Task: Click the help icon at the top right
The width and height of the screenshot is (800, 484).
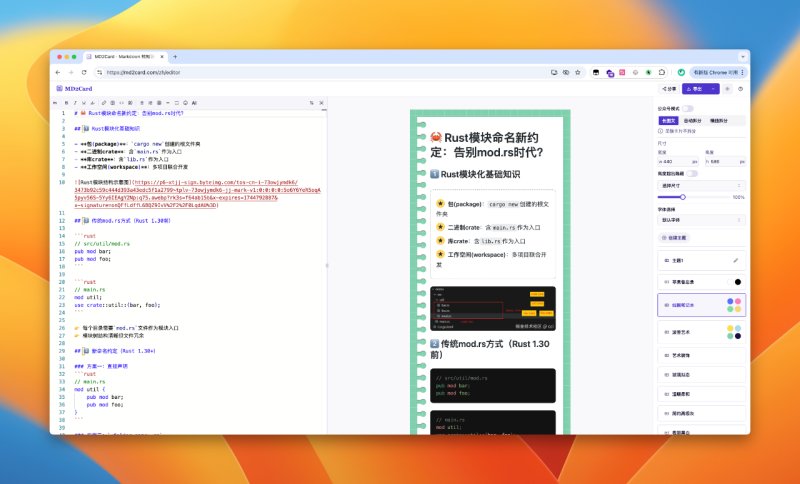Action: point(740,89)
